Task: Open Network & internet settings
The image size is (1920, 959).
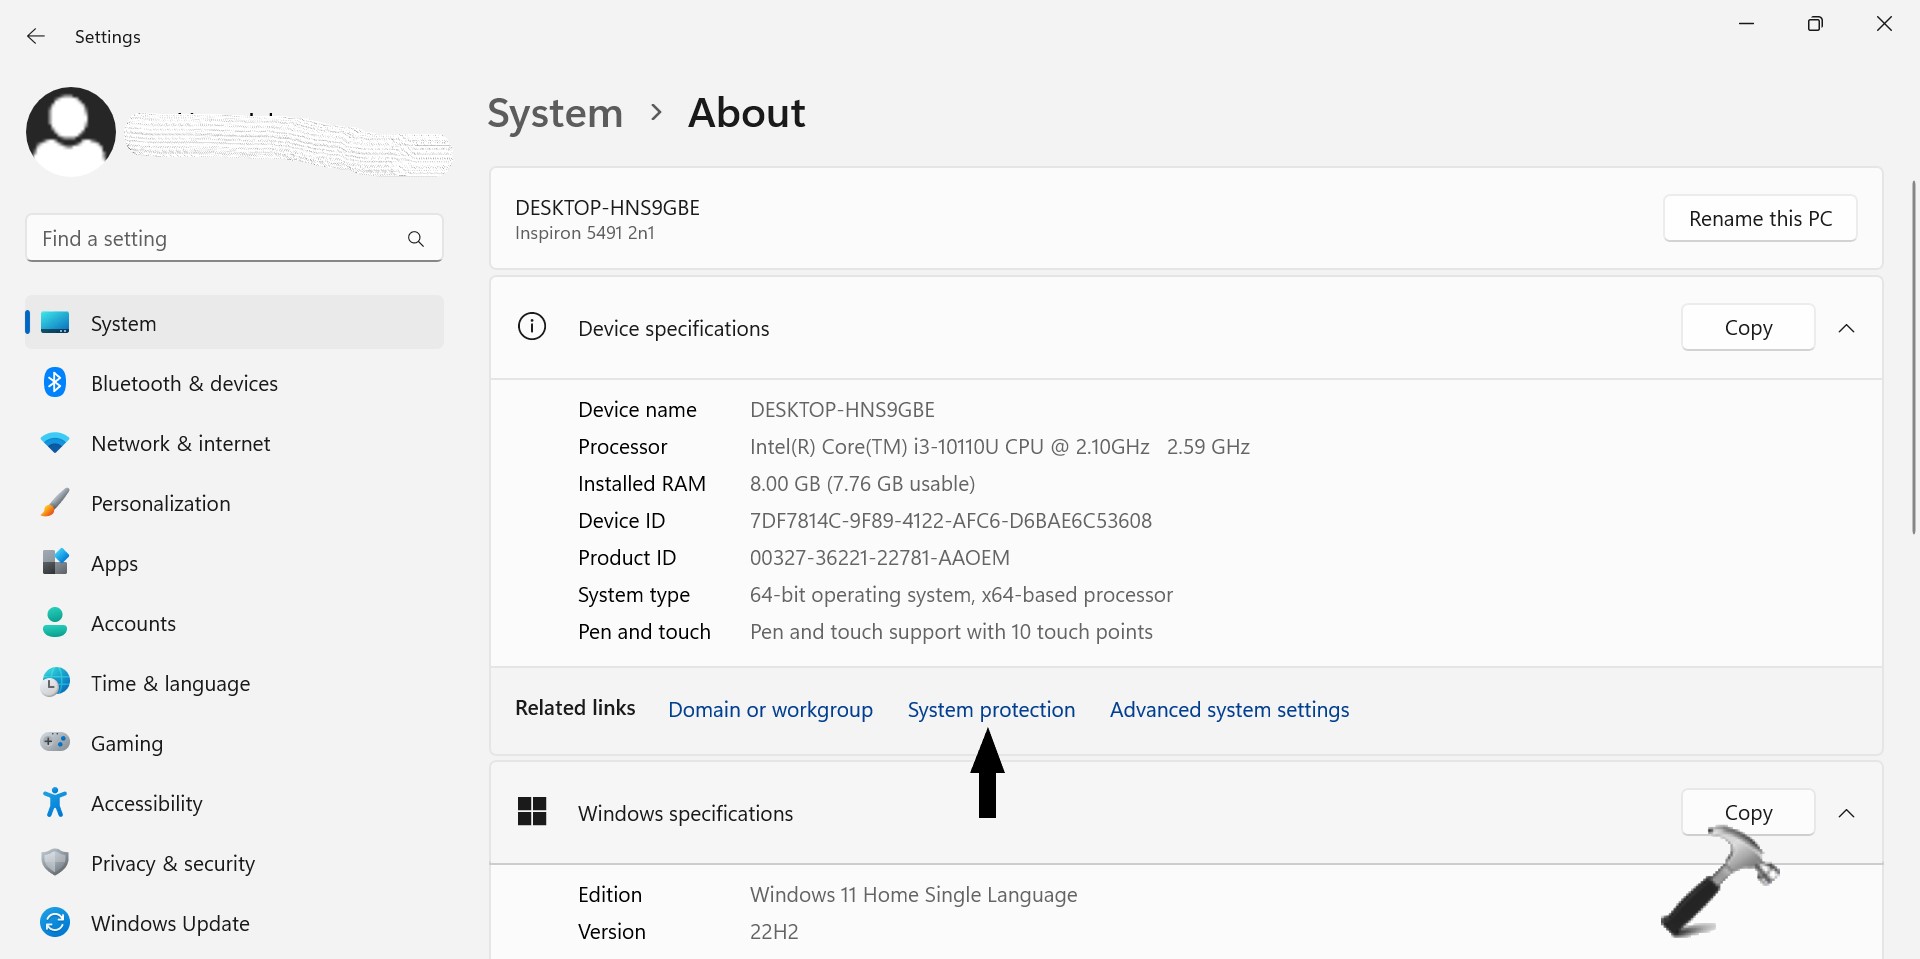Action: coord(180,444)
